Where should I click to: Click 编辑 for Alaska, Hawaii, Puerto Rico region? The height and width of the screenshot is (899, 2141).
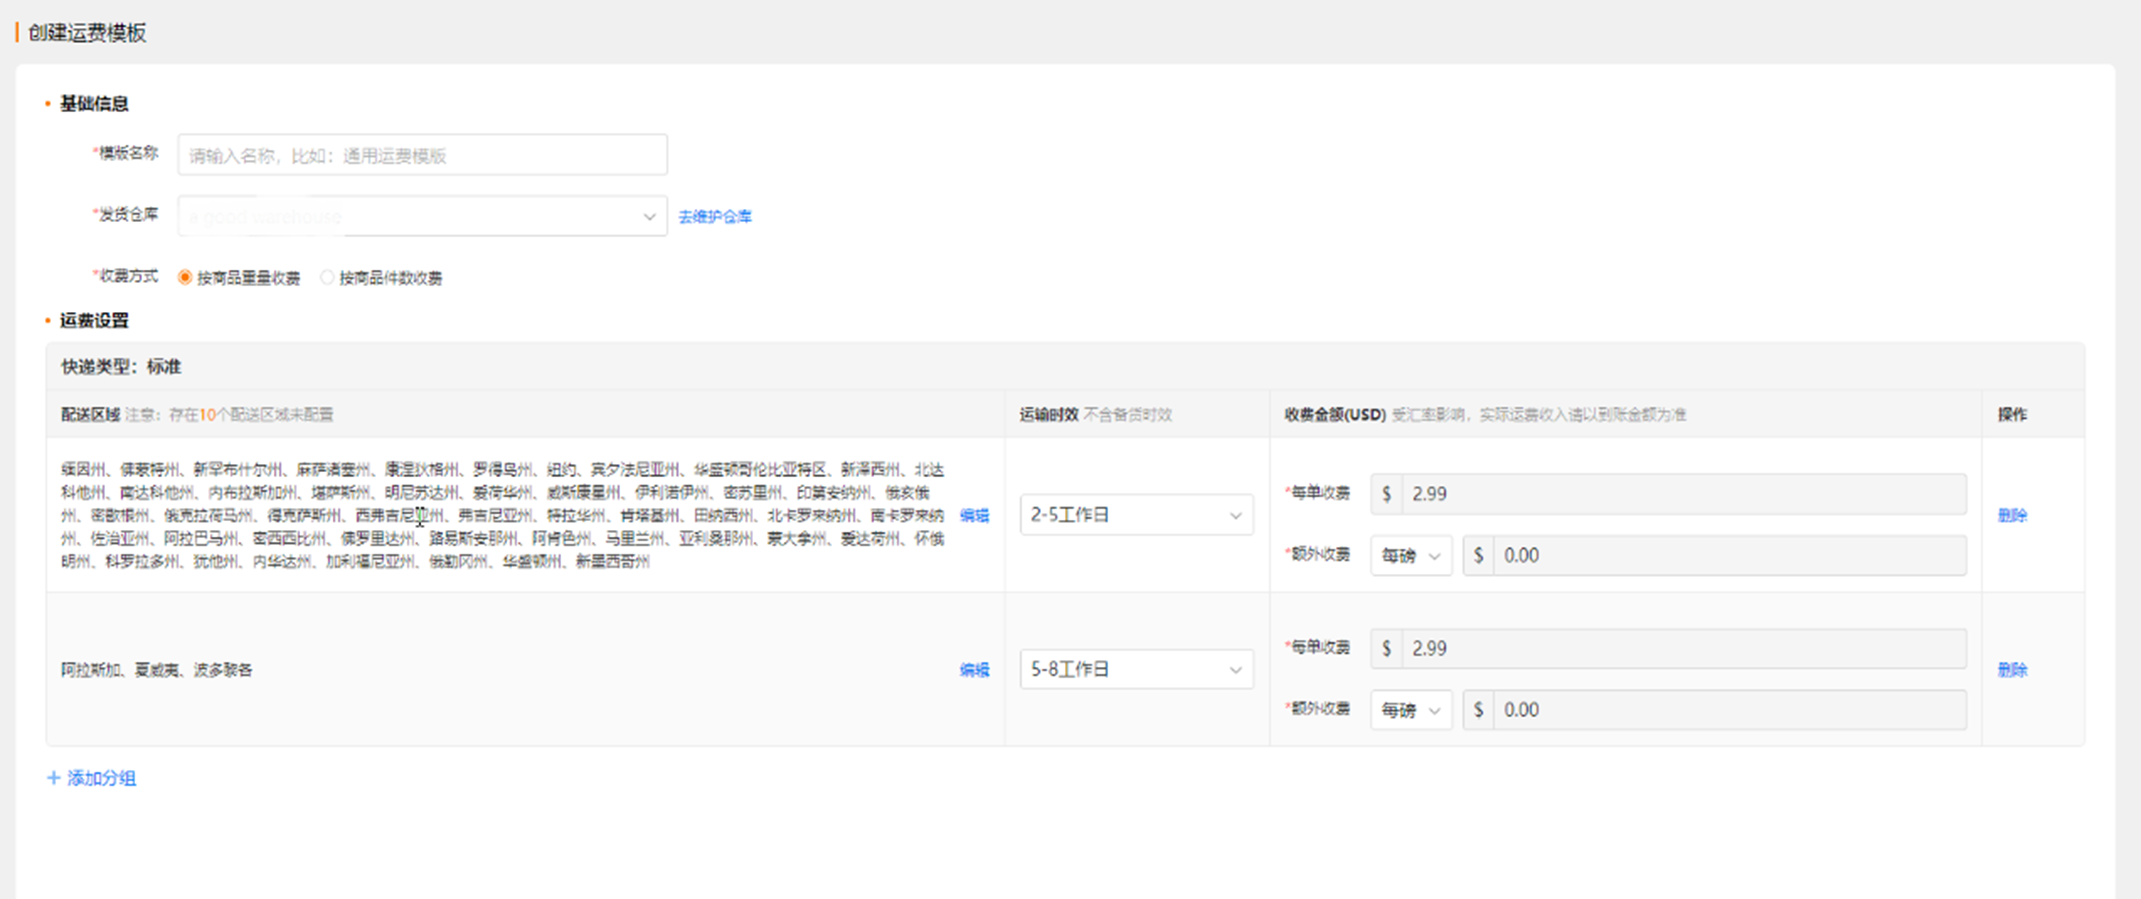pos(974,670)
